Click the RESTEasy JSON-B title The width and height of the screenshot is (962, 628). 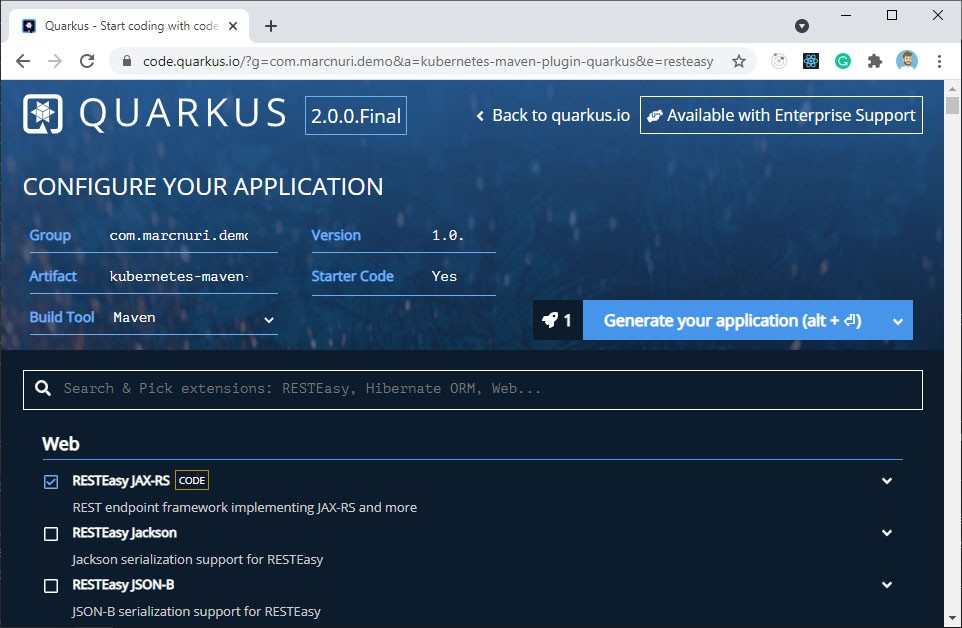pyautogui.click(x=123, y=585)
